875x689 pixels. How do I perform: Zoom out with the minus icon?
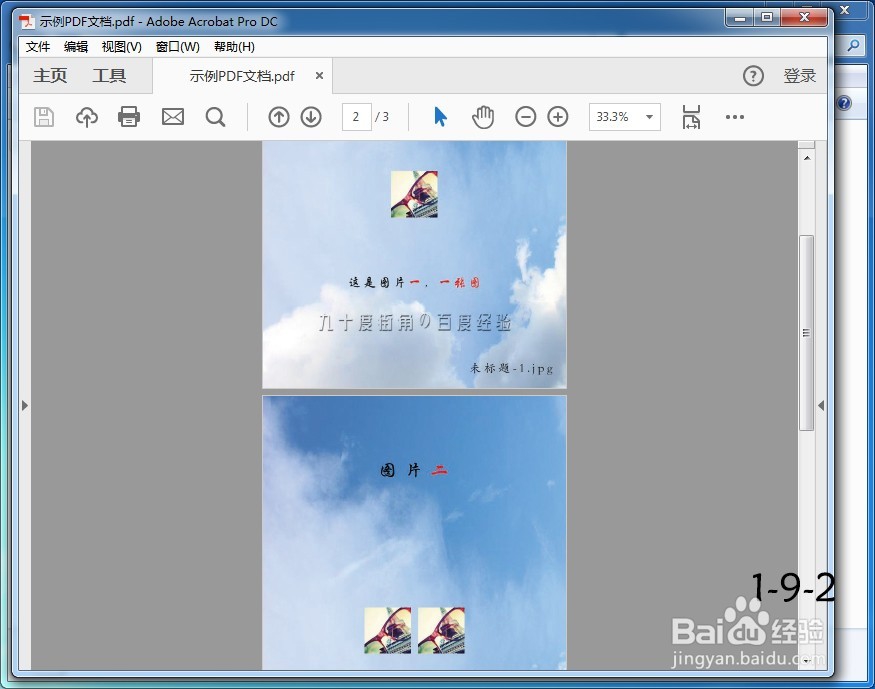[x=526, y=117]
